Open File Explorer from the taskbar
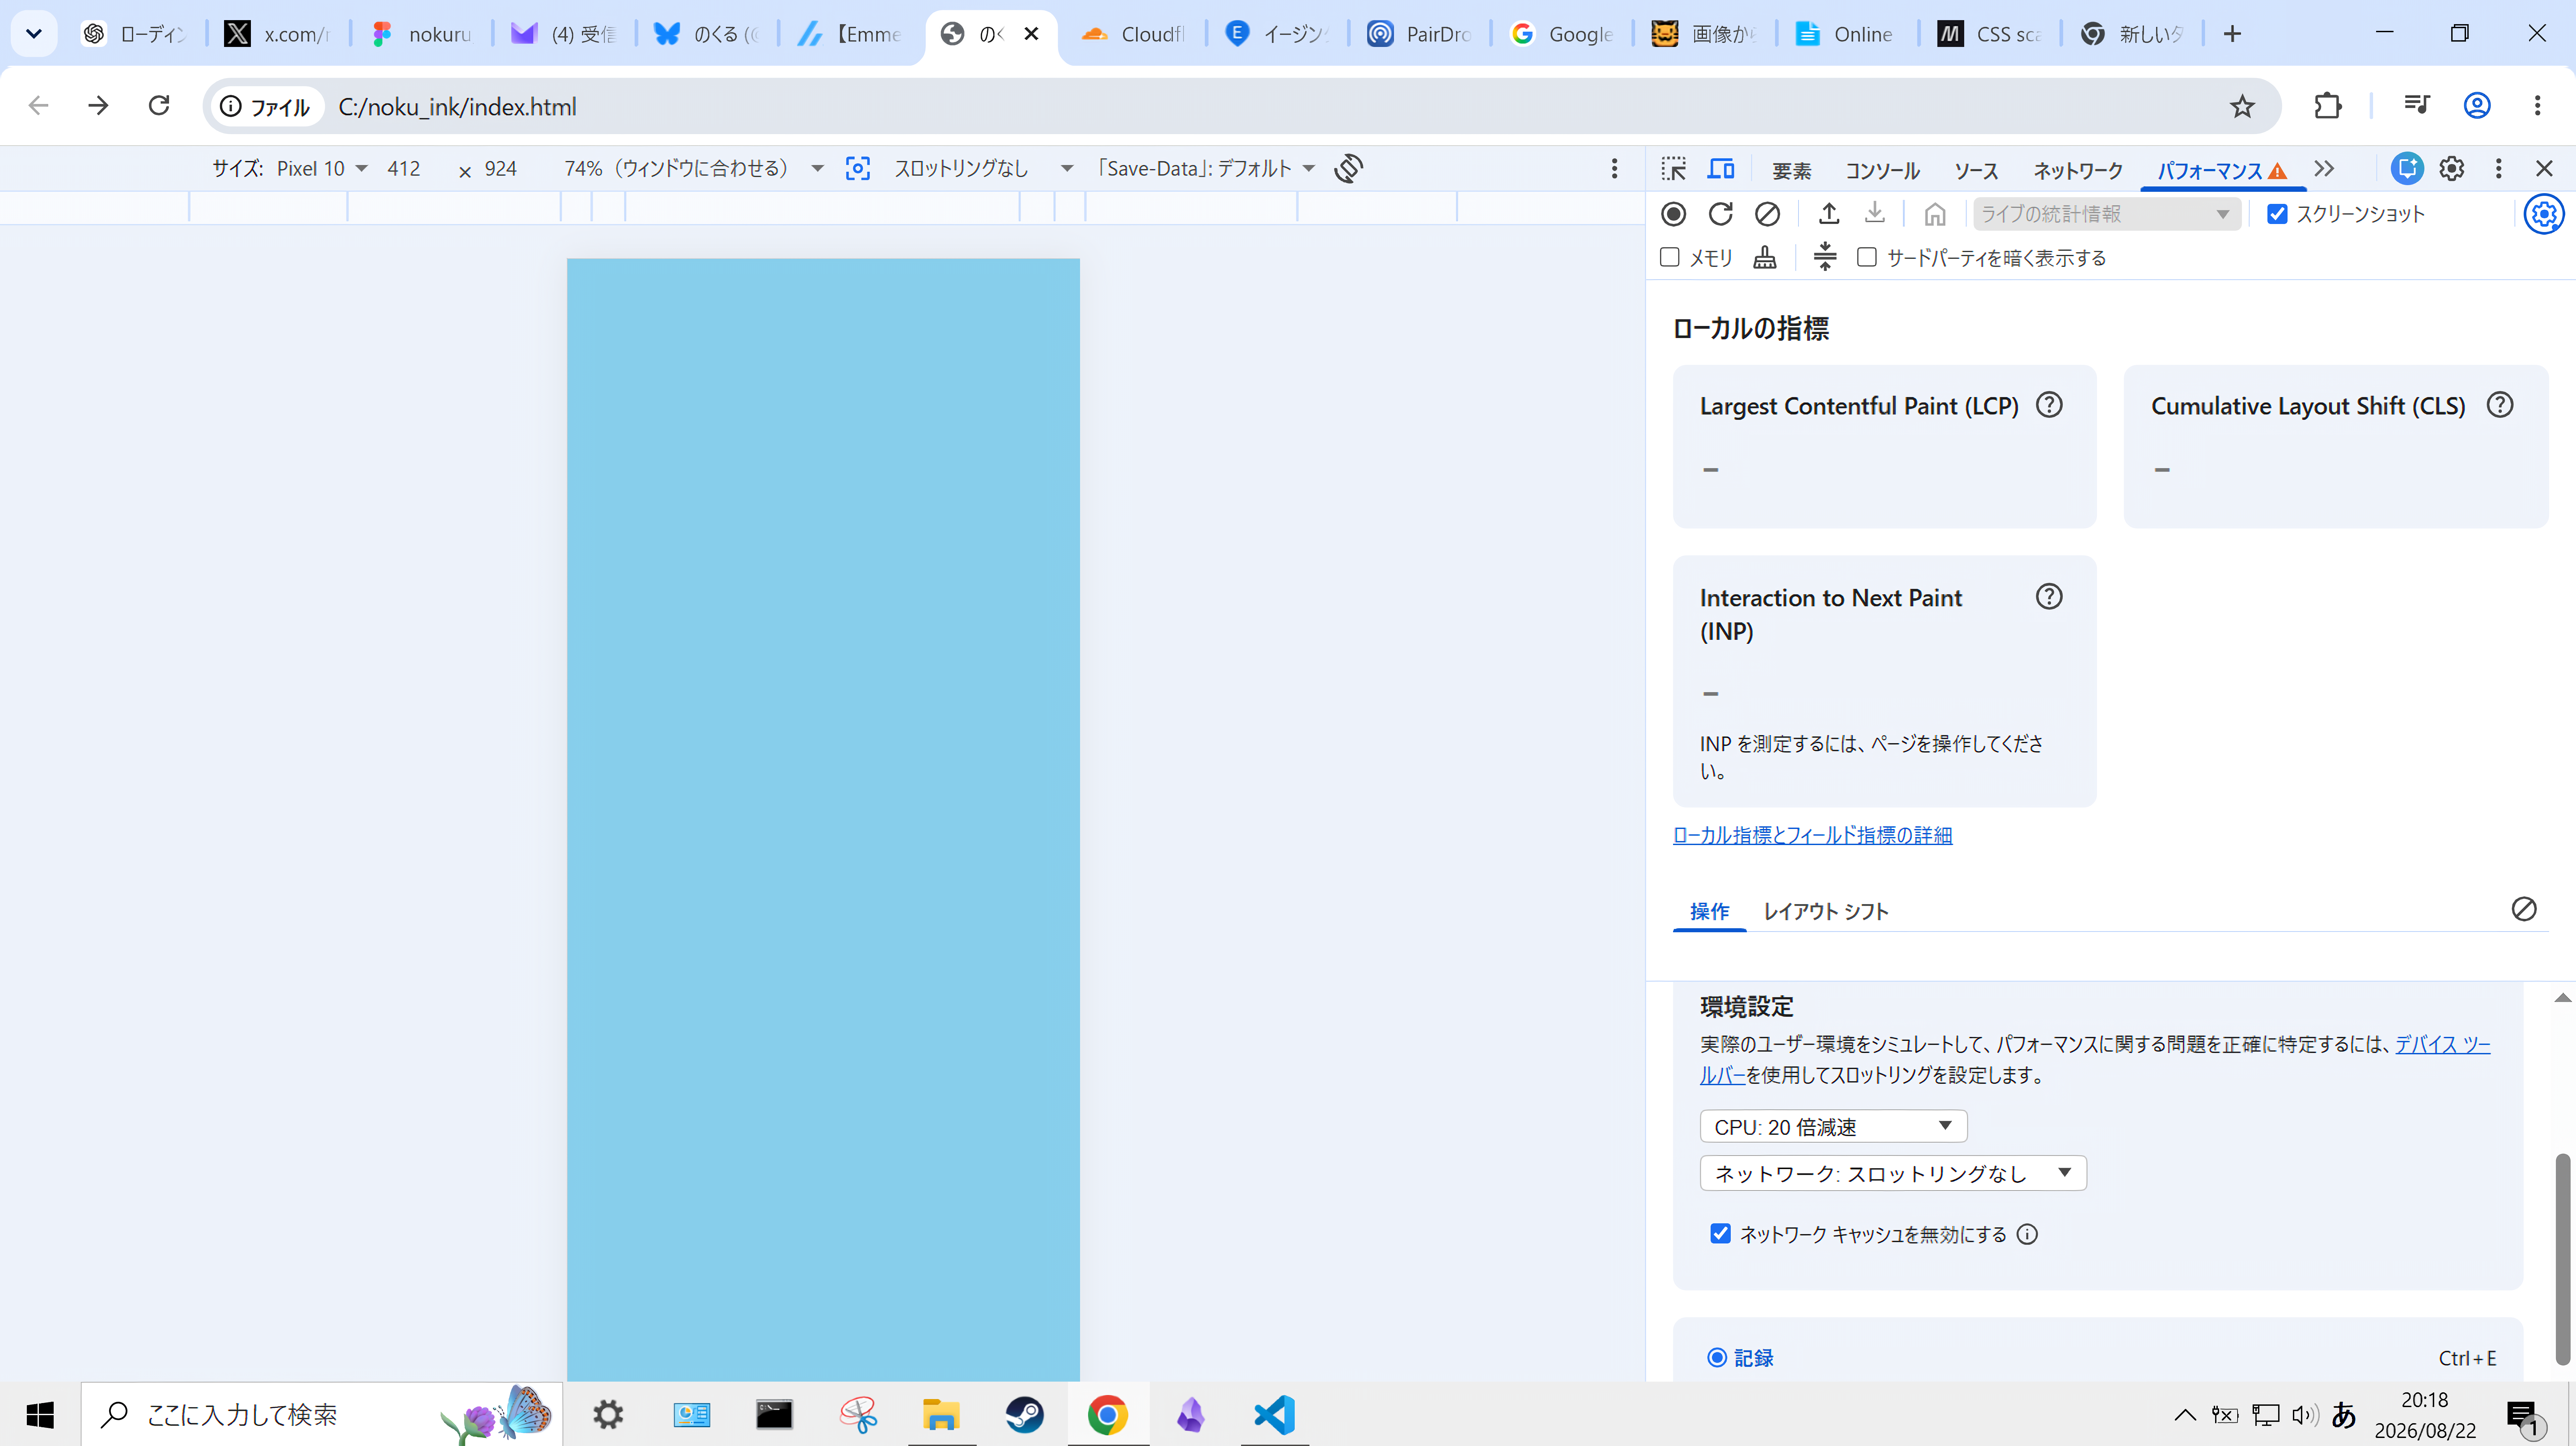2576x1446 pixels. click(941, 1415)
